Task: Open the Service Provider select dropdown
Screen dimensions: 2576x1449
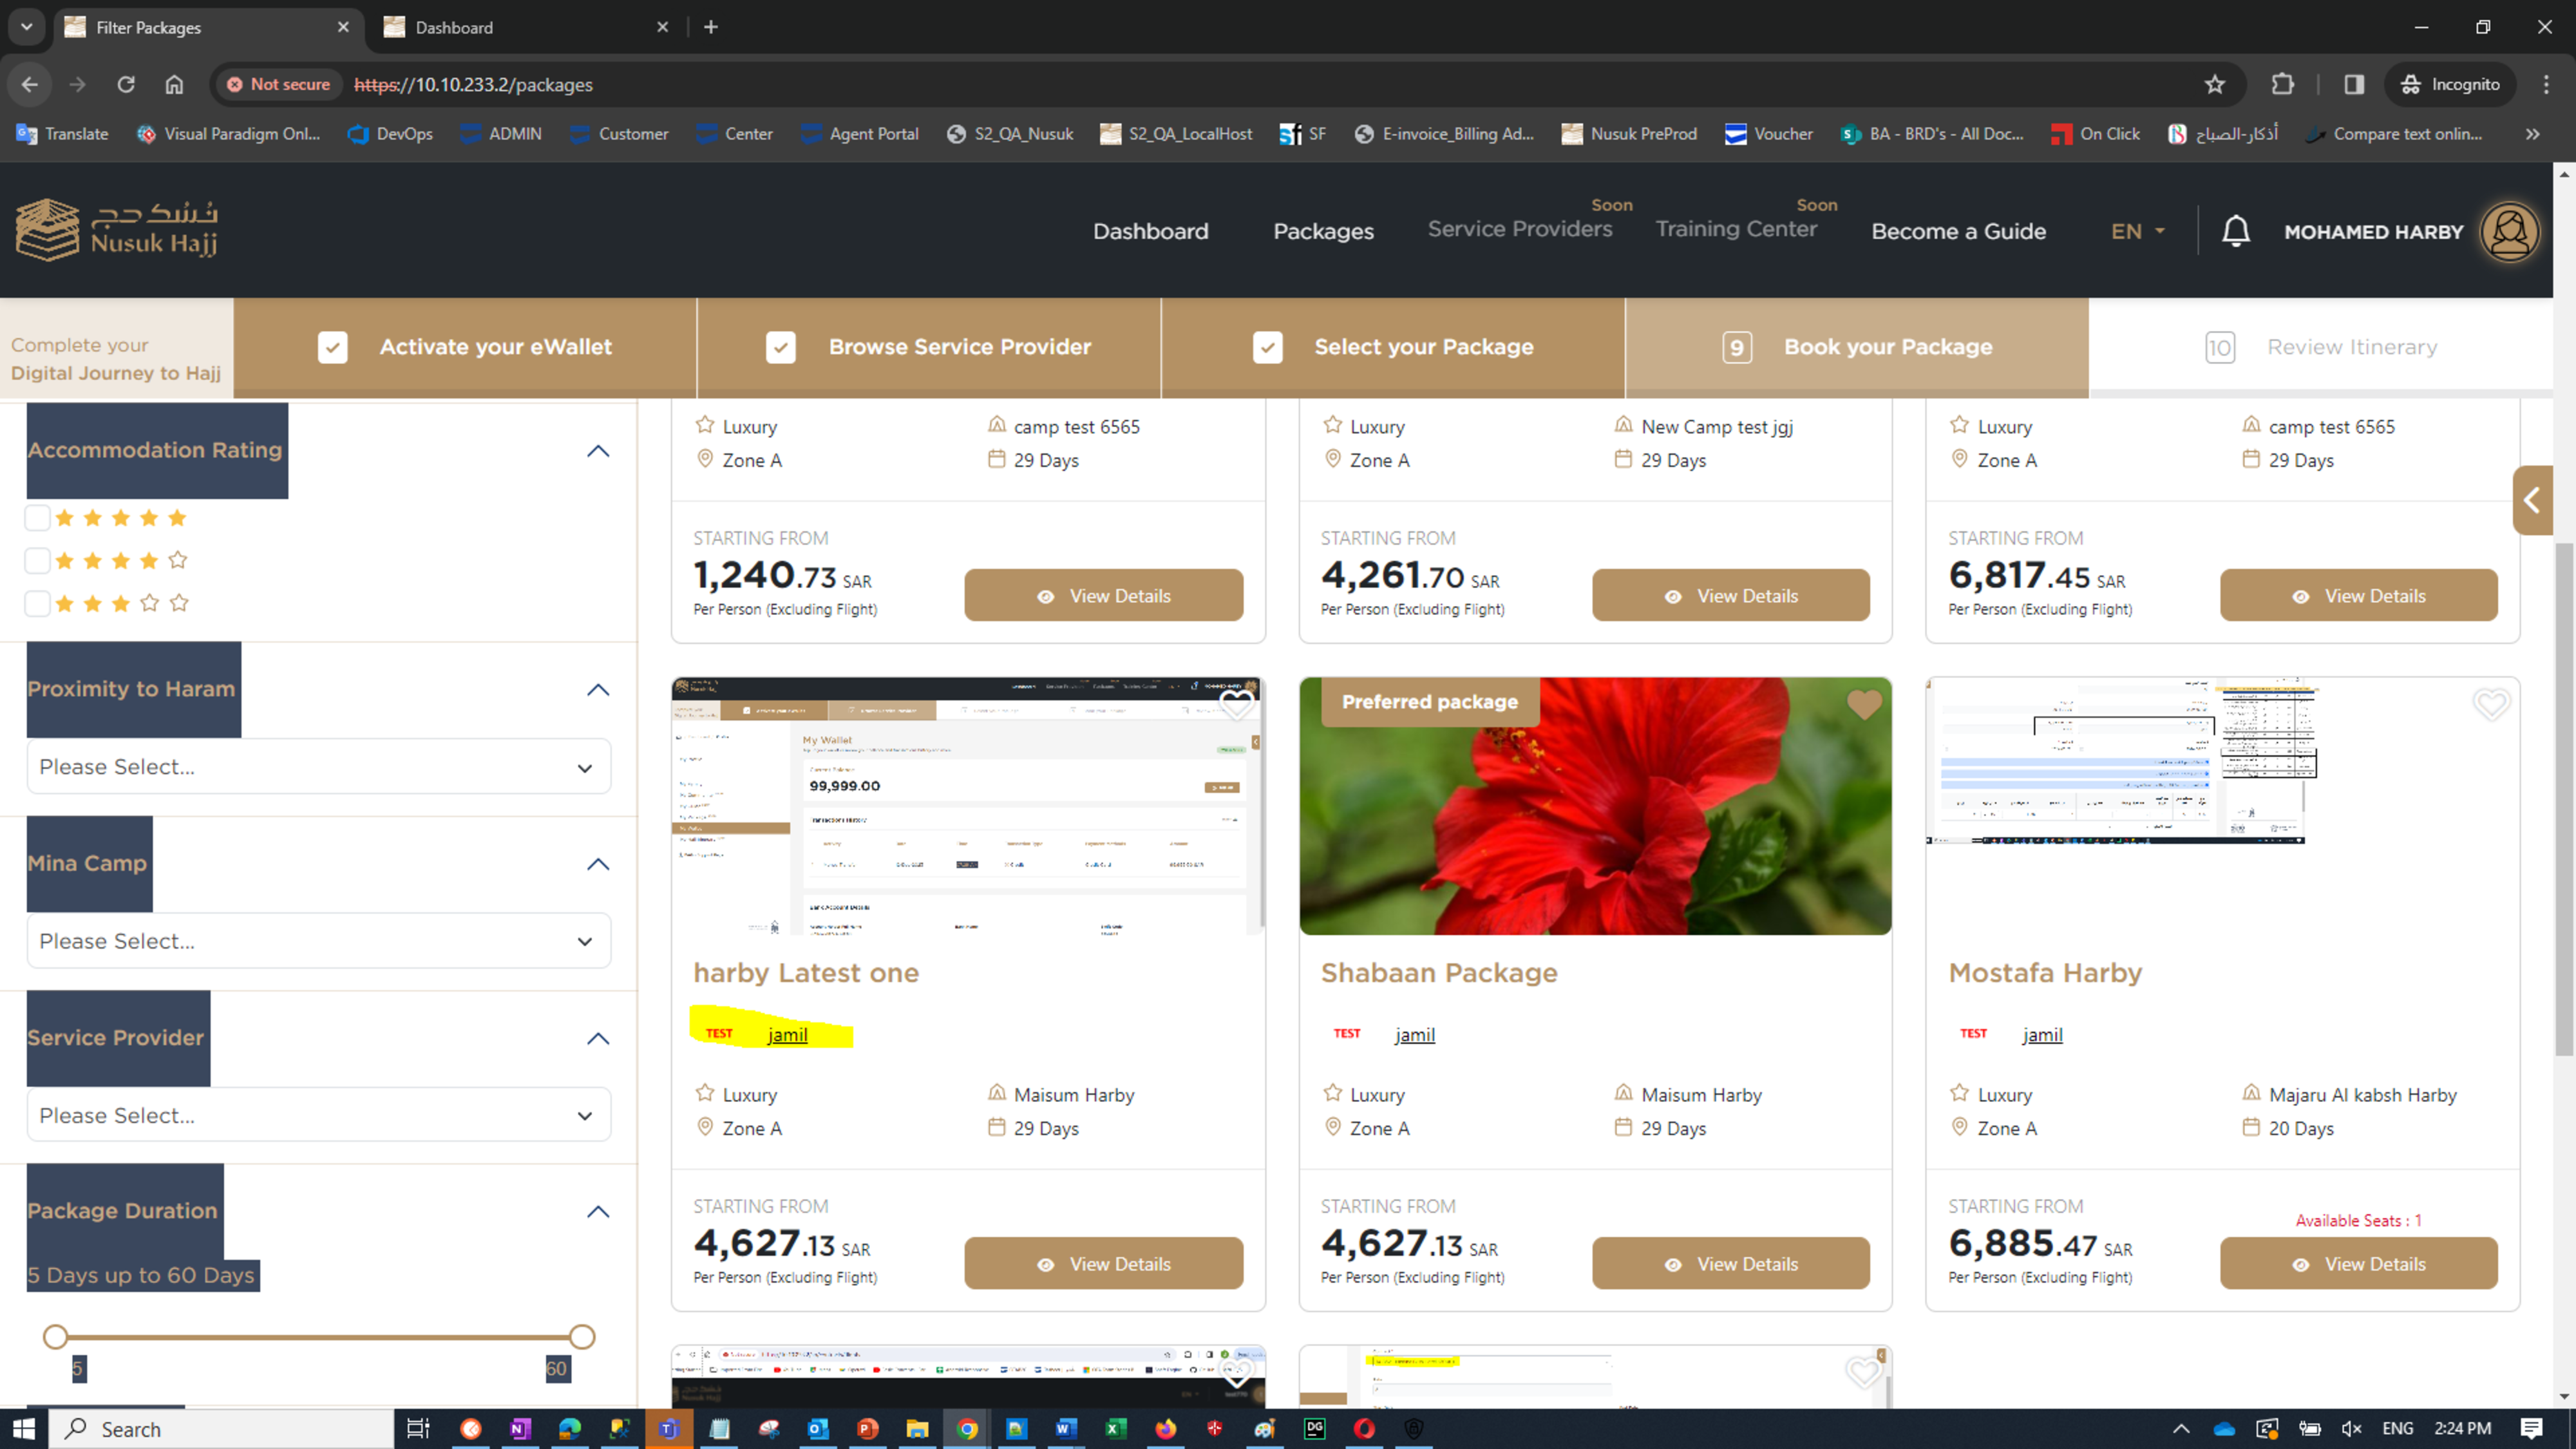Action: coord(318,1115)
